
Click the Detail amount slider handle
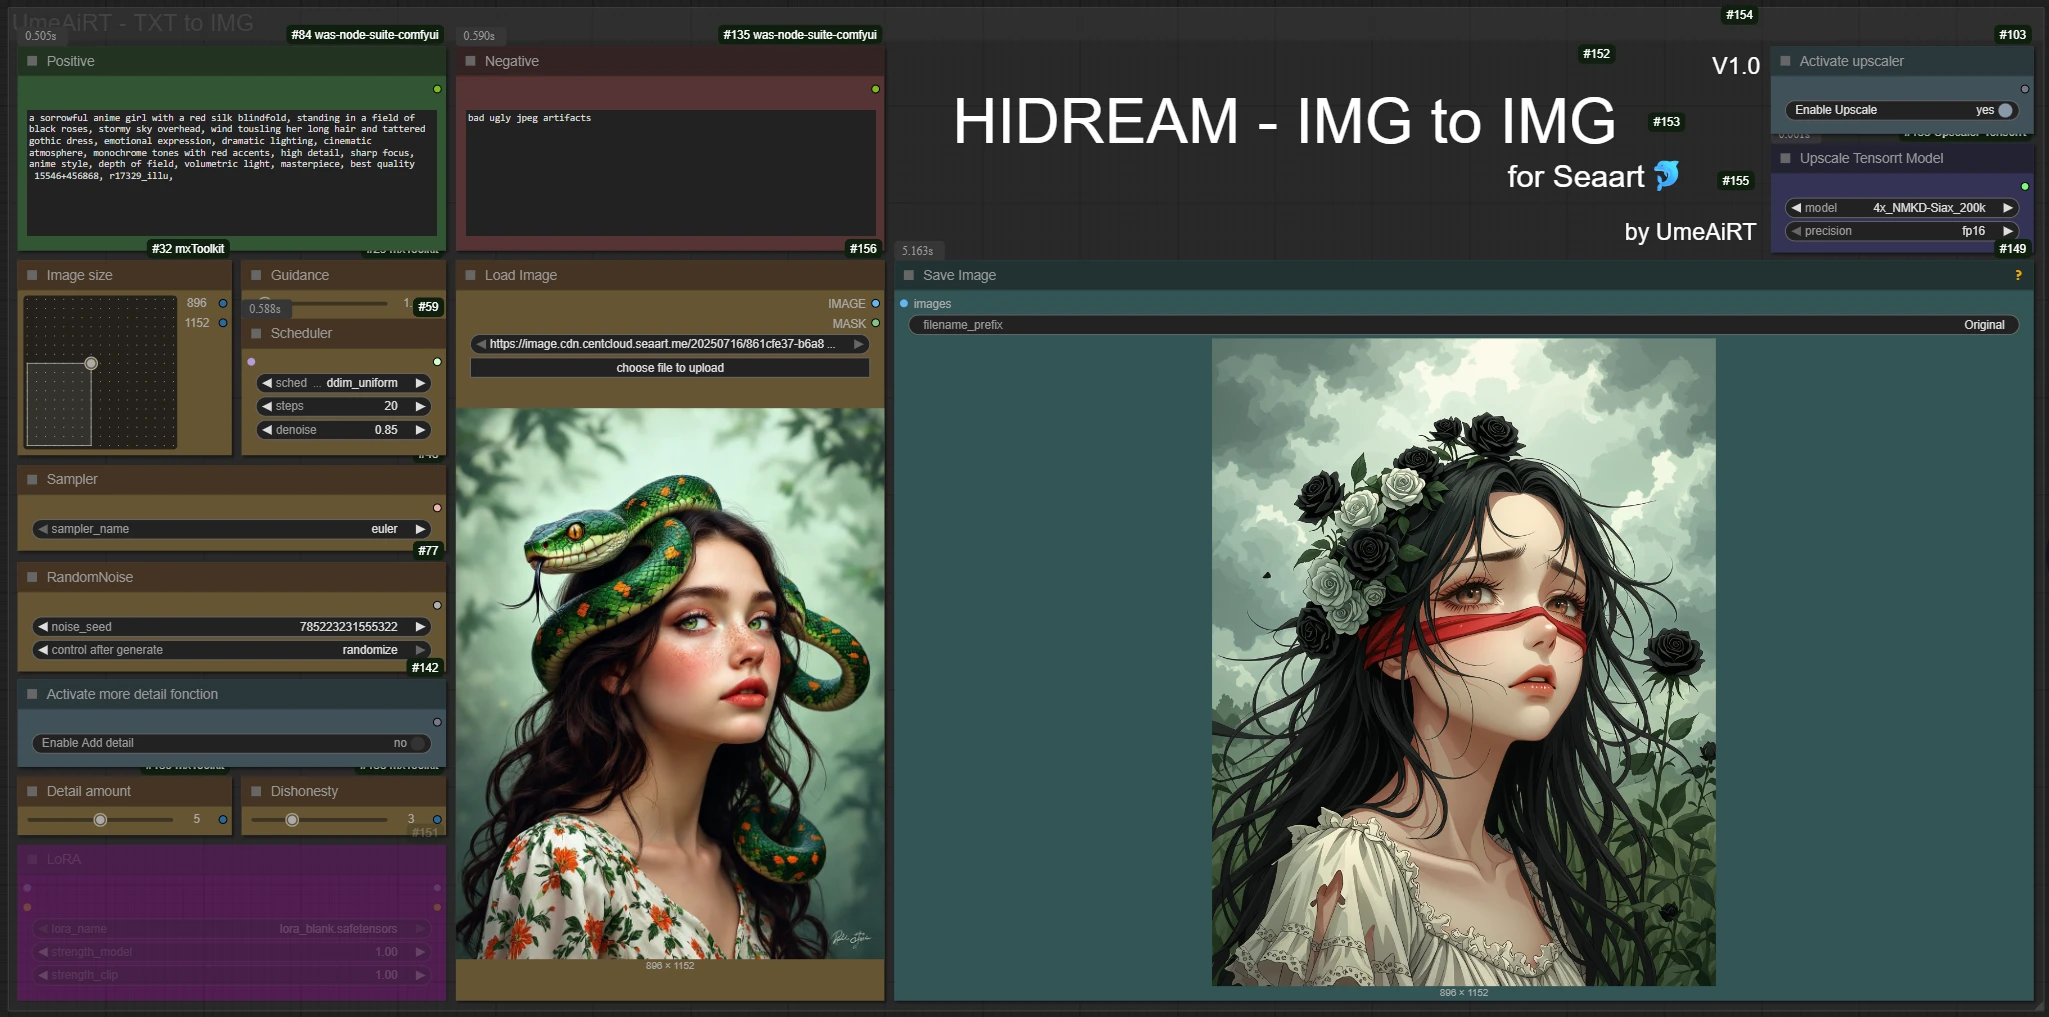coord(100,820)
